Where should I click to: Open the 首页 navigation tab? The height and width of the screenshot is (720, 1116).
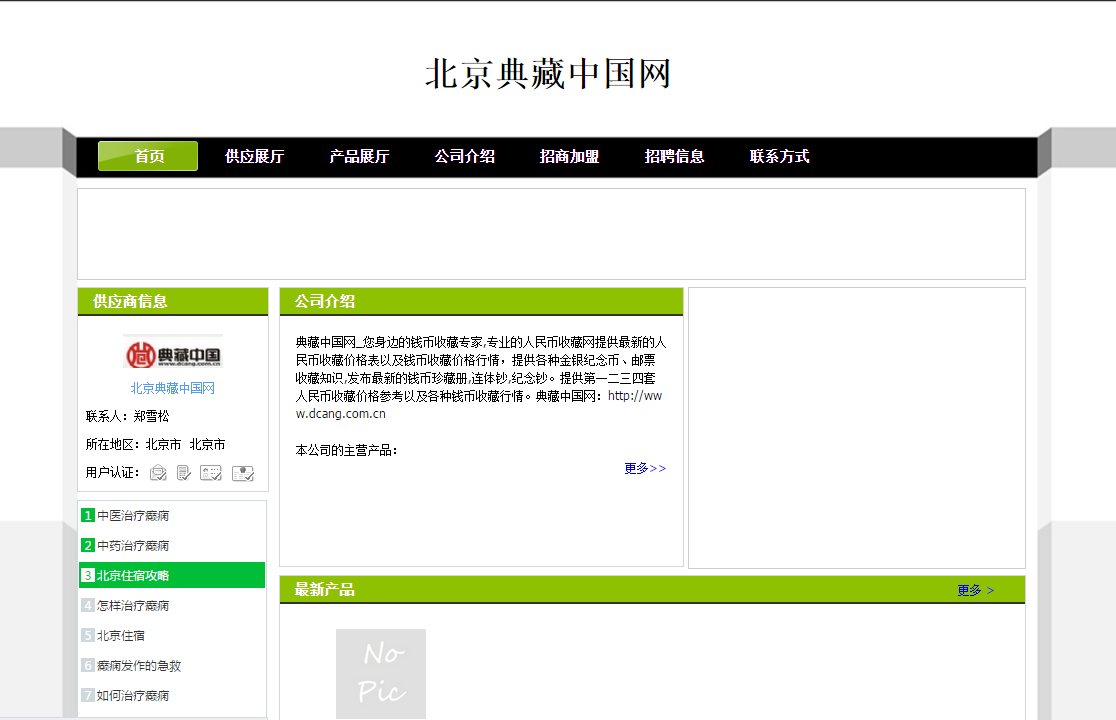(148, 156)
